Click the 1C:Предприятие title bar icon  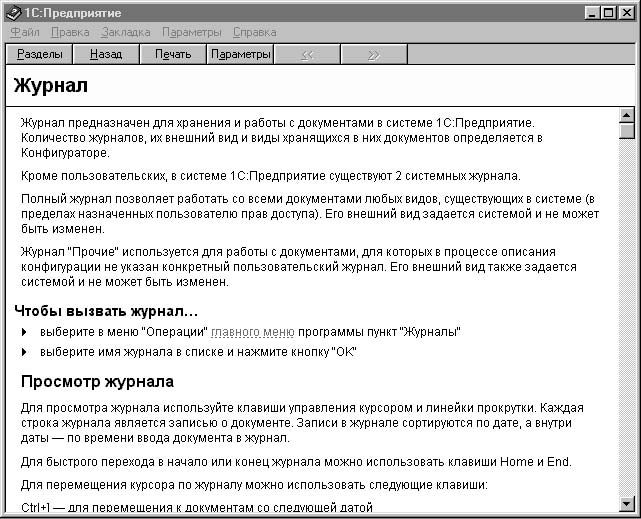[x=13, y=12]
